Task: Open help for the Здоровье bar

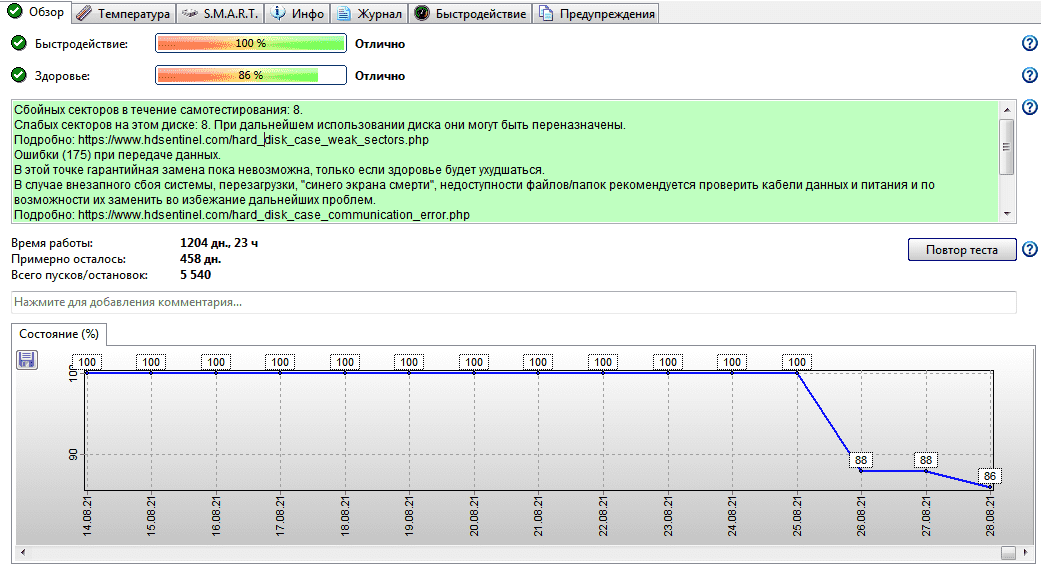Action: [1029, 76]
